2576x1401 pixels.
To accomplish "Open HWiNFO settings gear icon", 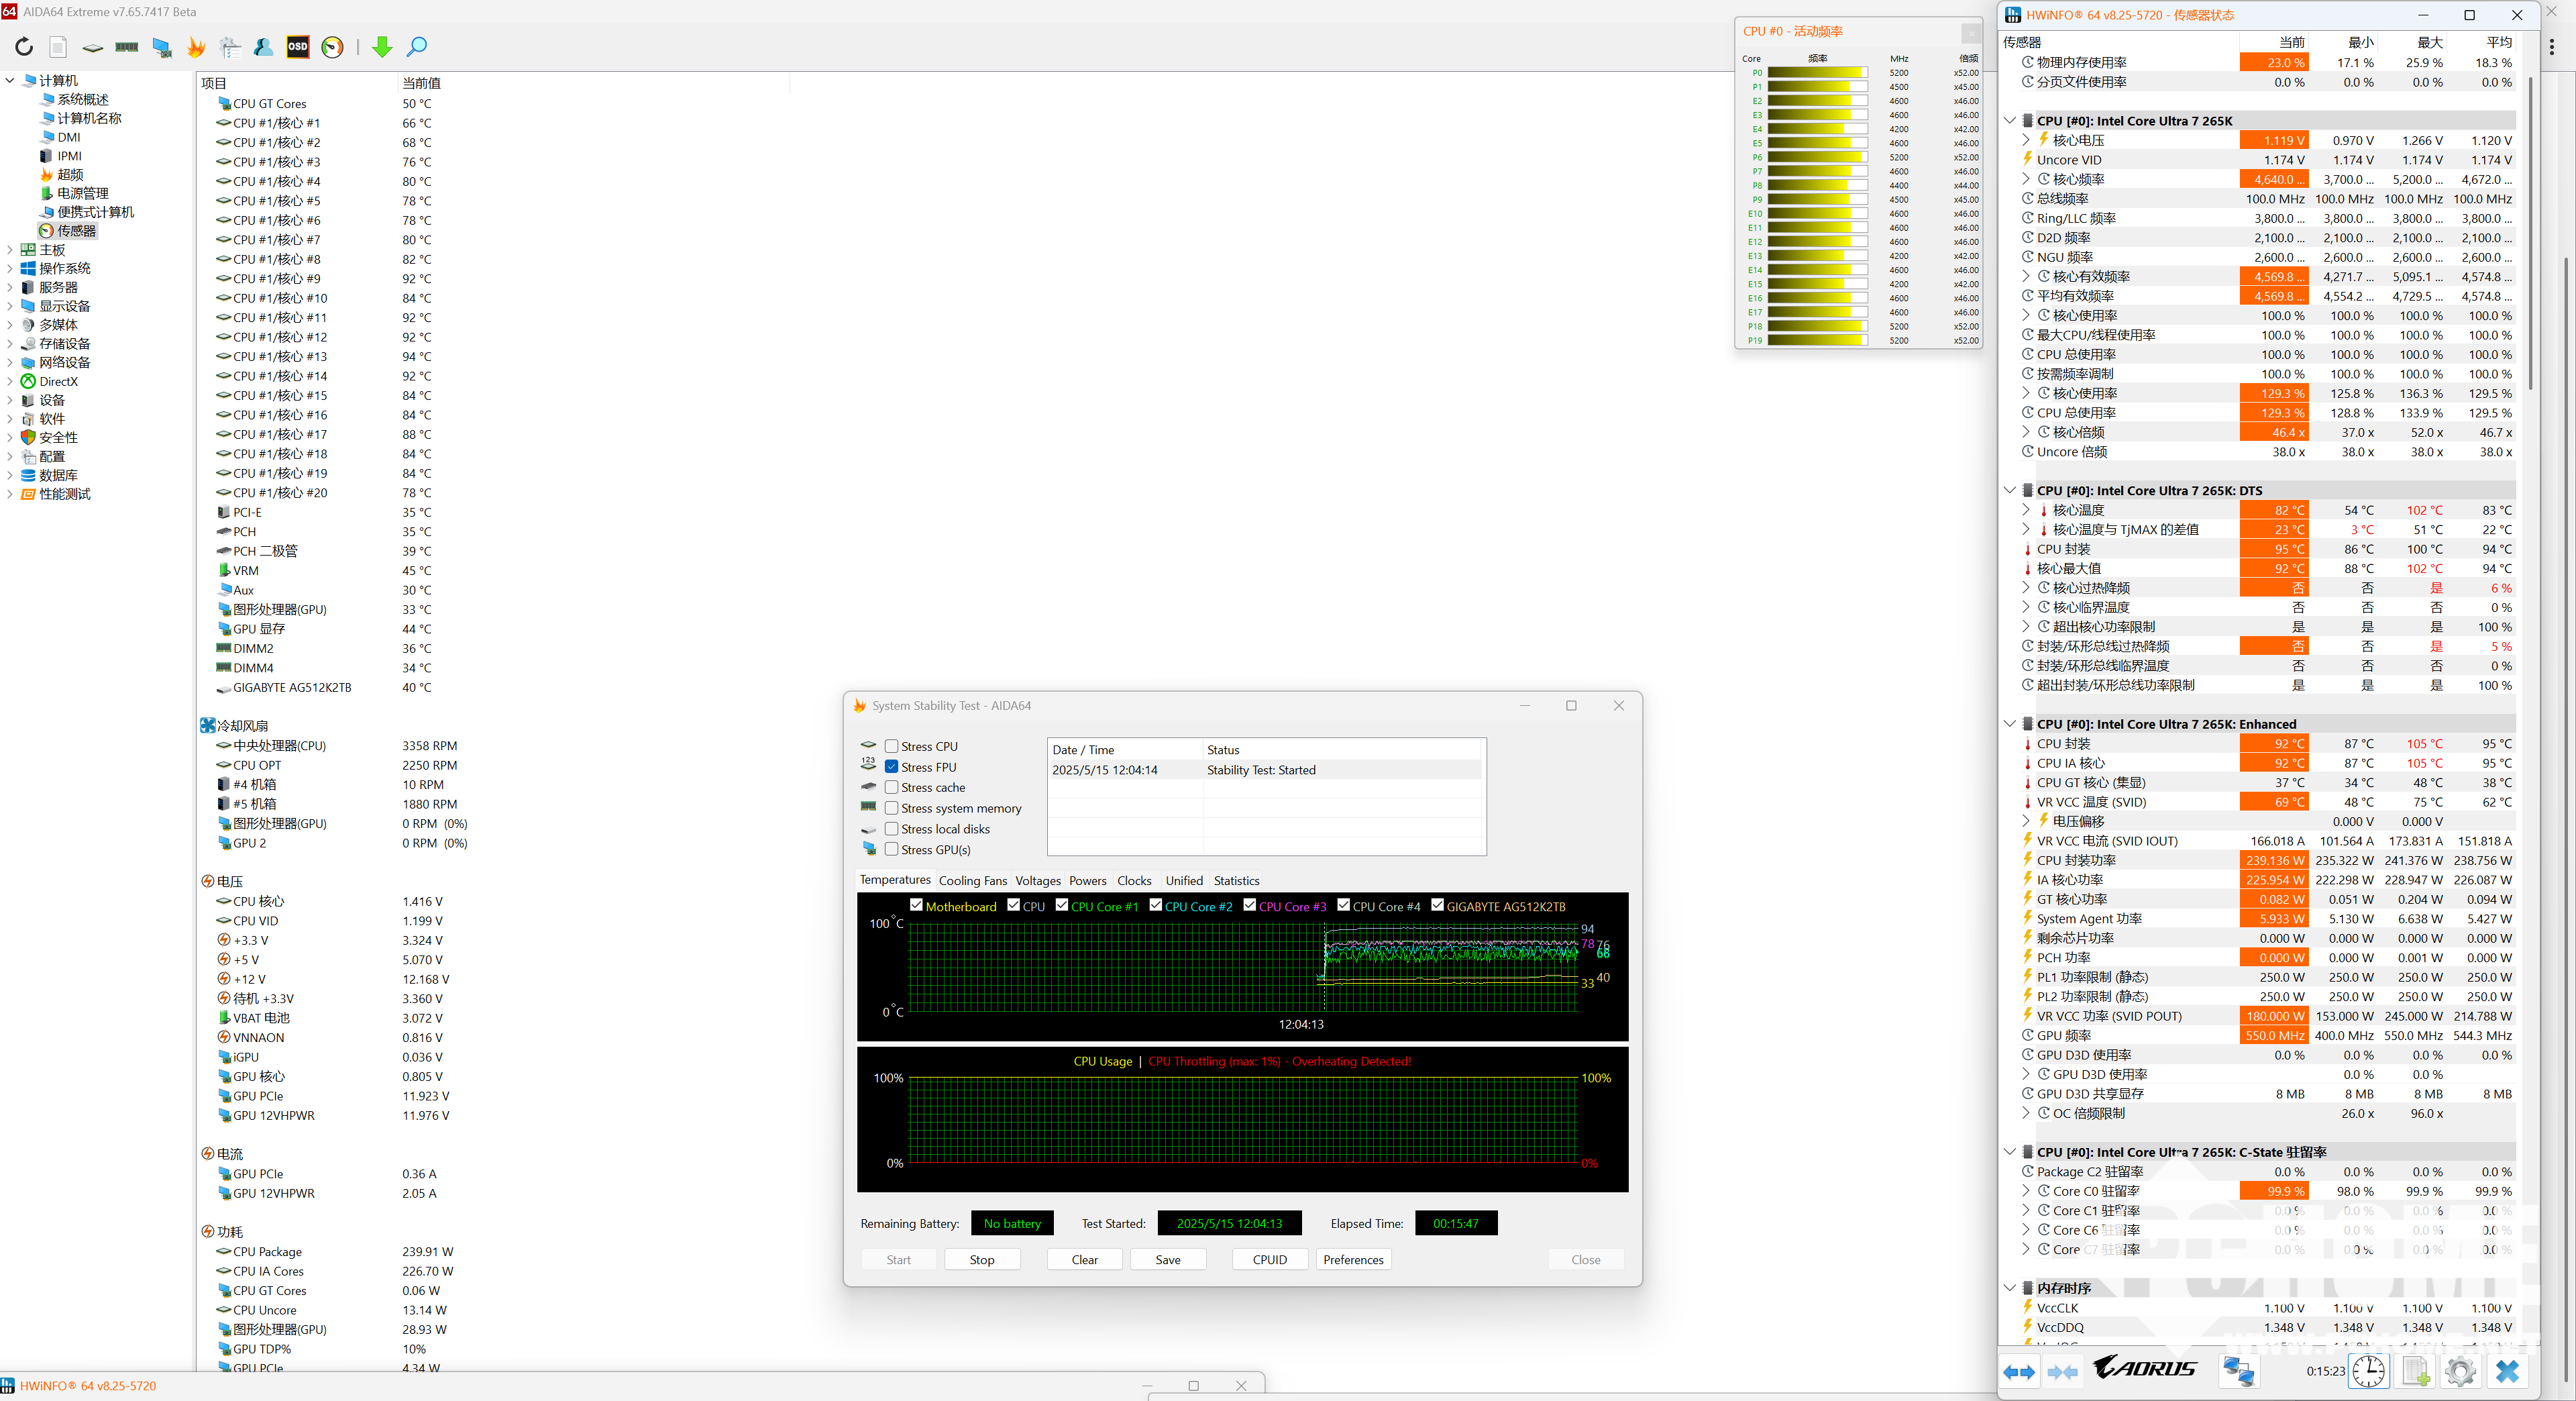I will coord(2460,1371).
